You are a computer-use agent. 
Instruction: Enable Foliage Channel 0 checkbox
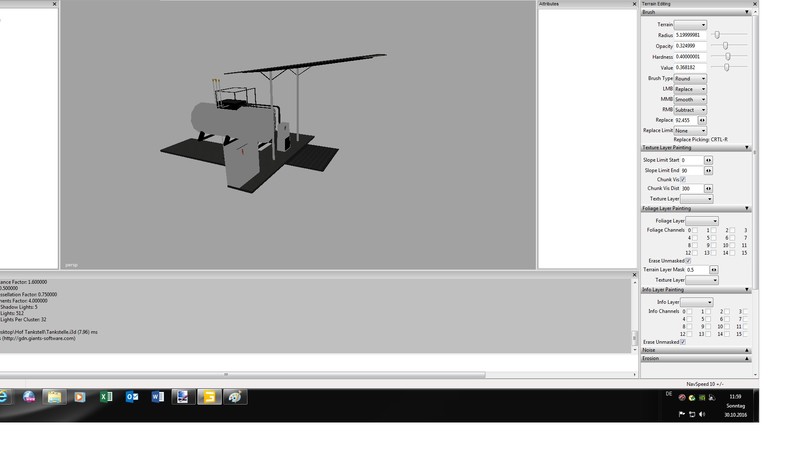point(696,230)
